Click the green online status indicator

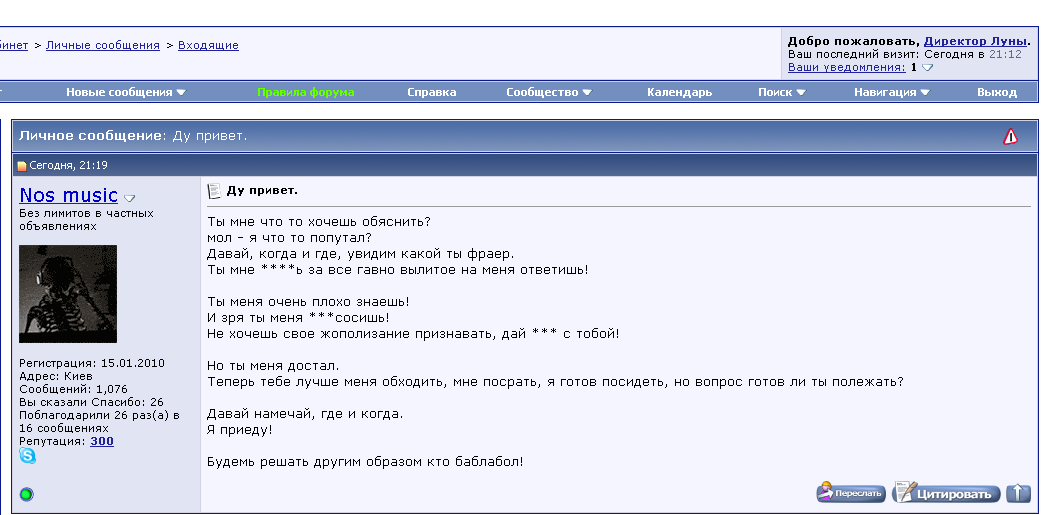[x=27, y=494]
